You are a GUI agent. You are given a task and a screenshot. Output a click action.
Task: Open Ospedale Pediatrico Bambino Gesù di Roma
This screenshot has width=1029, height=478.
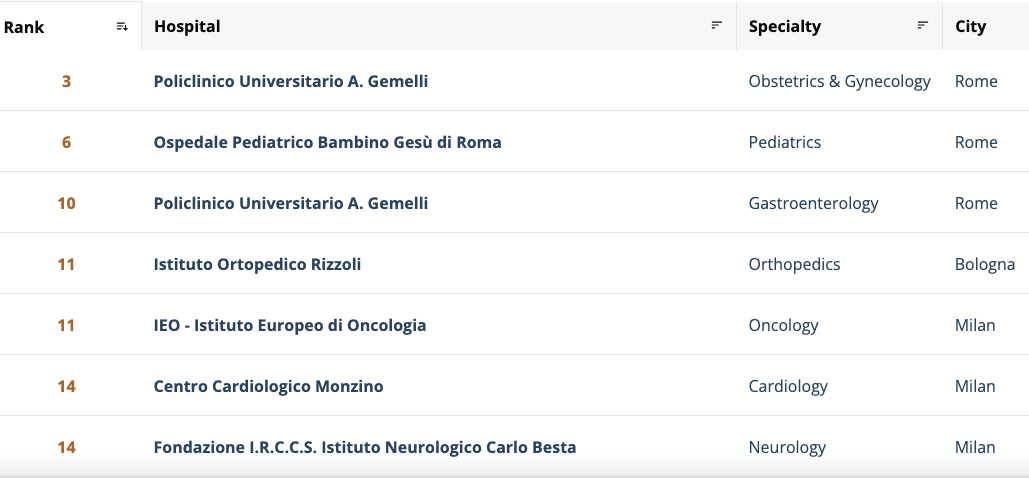pyautogui.click(x=327, y=142)
